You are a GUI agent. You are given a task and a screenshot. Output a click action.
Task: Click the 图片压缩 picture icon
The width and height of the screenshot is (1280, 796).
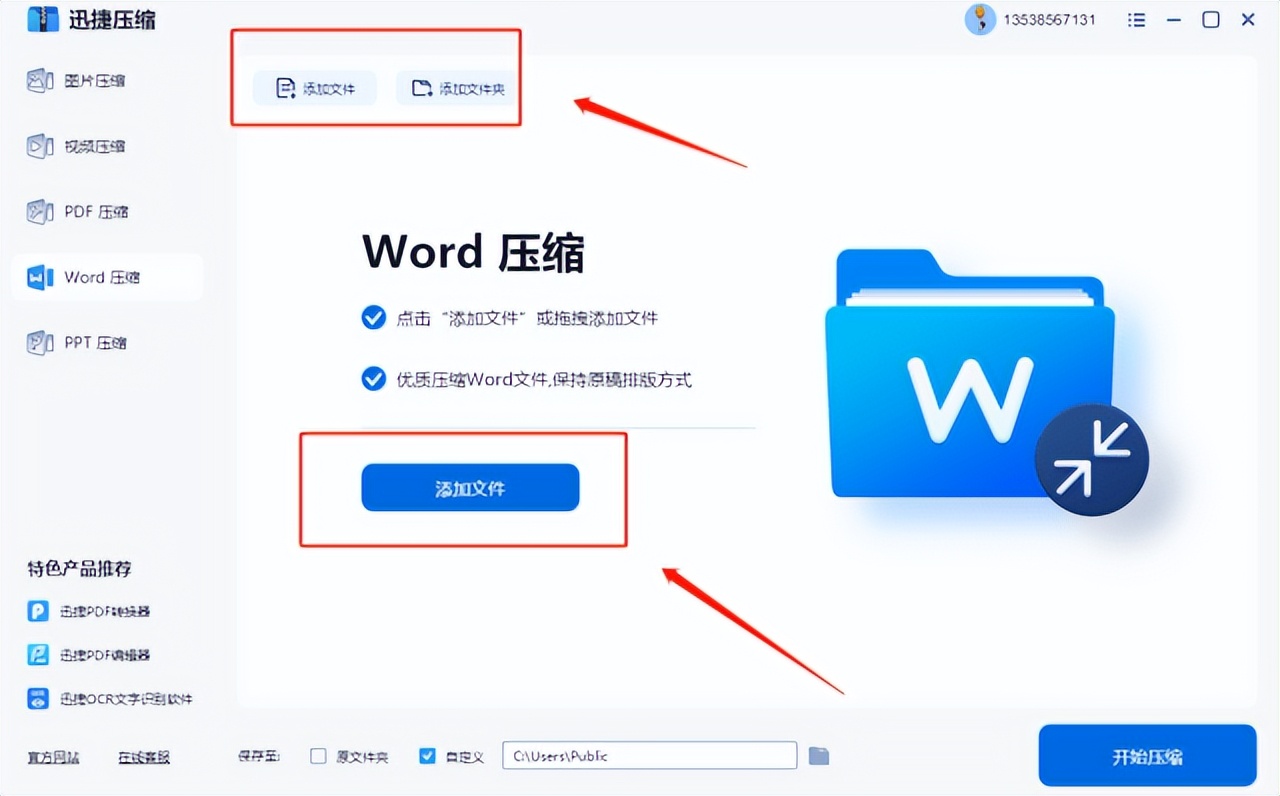[x=39, y=81]
